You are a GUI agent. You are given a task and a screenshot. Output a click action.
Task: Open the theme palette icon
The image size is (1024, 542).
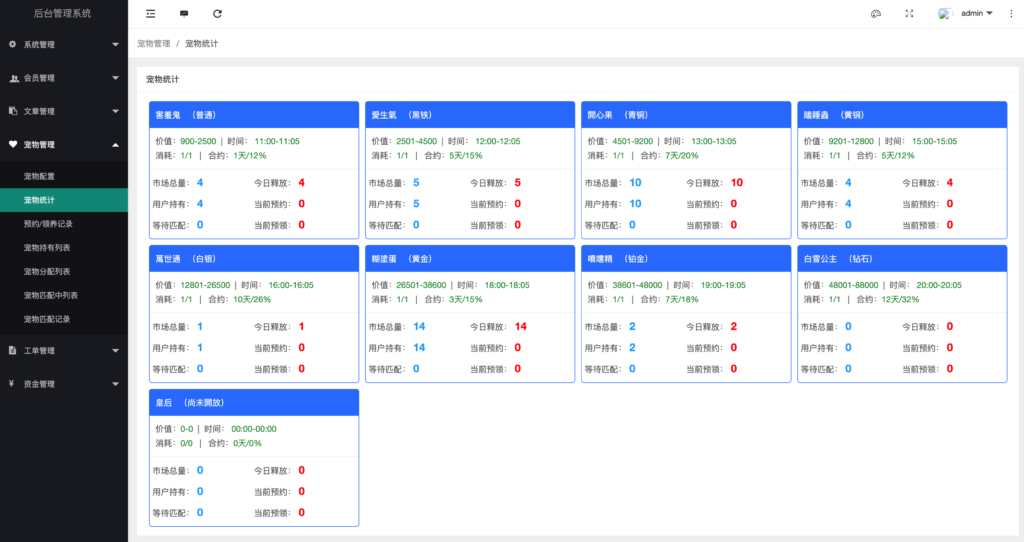876,14
